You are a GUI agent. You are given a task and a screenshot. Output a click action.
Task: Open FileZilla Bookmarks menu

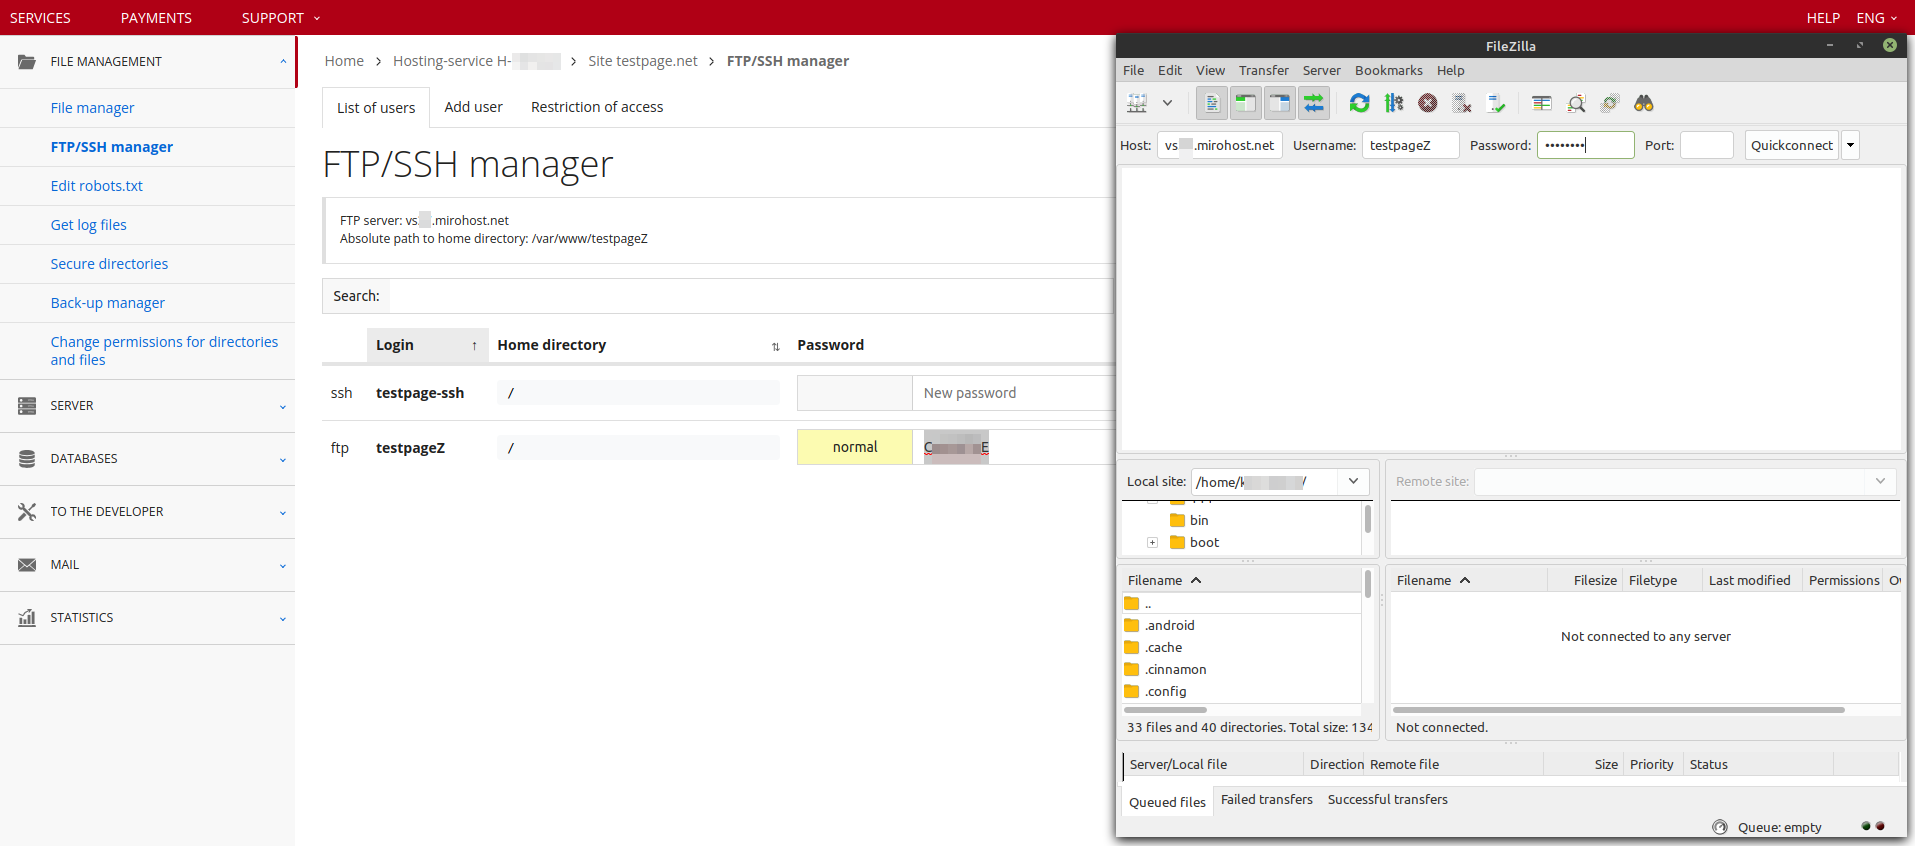coord(1388,70)
